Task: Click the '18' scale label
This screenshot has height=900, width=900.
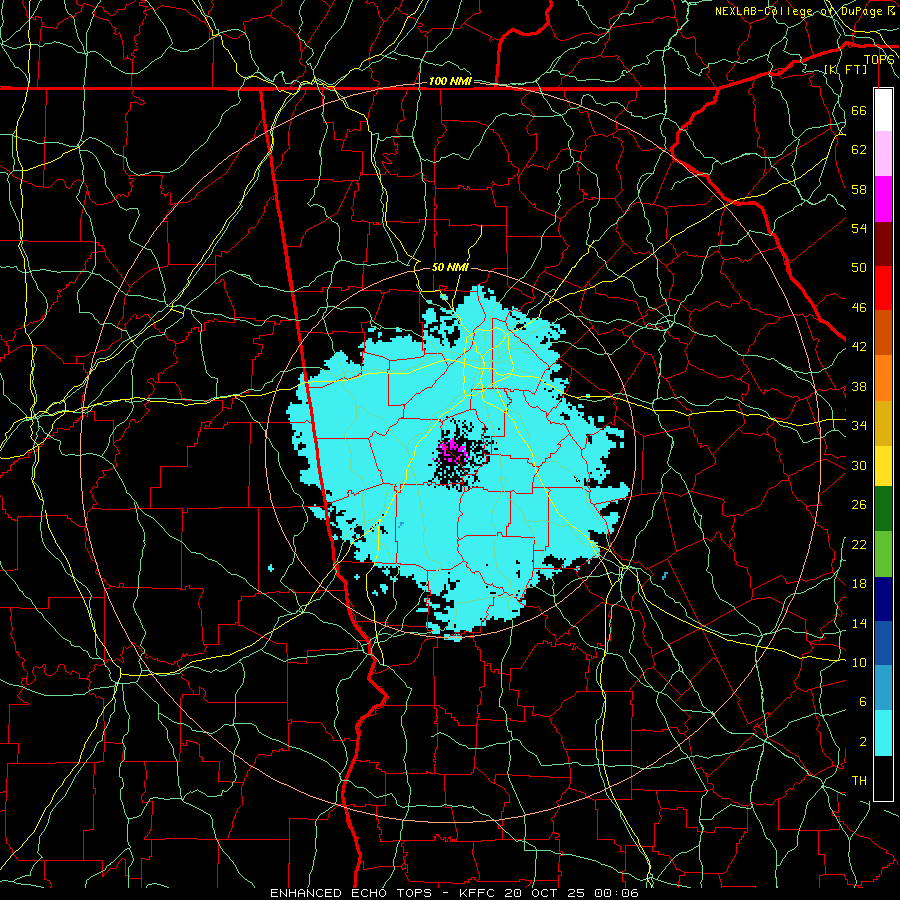Action: click(859, 584)
